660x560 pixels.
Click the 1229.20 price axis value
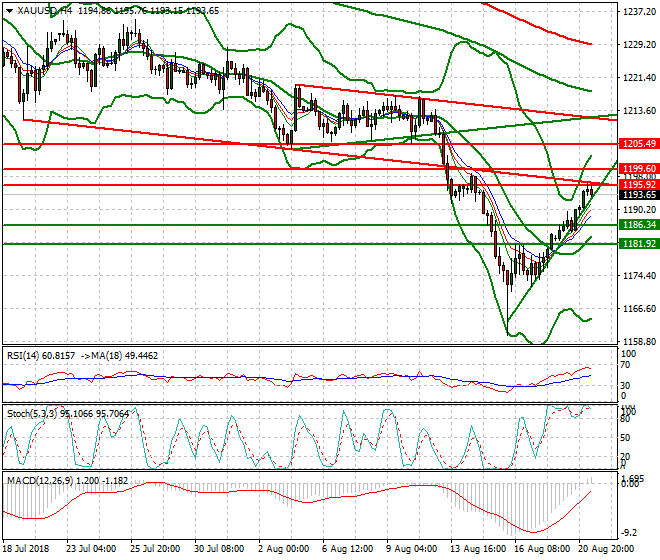point(639,45)
